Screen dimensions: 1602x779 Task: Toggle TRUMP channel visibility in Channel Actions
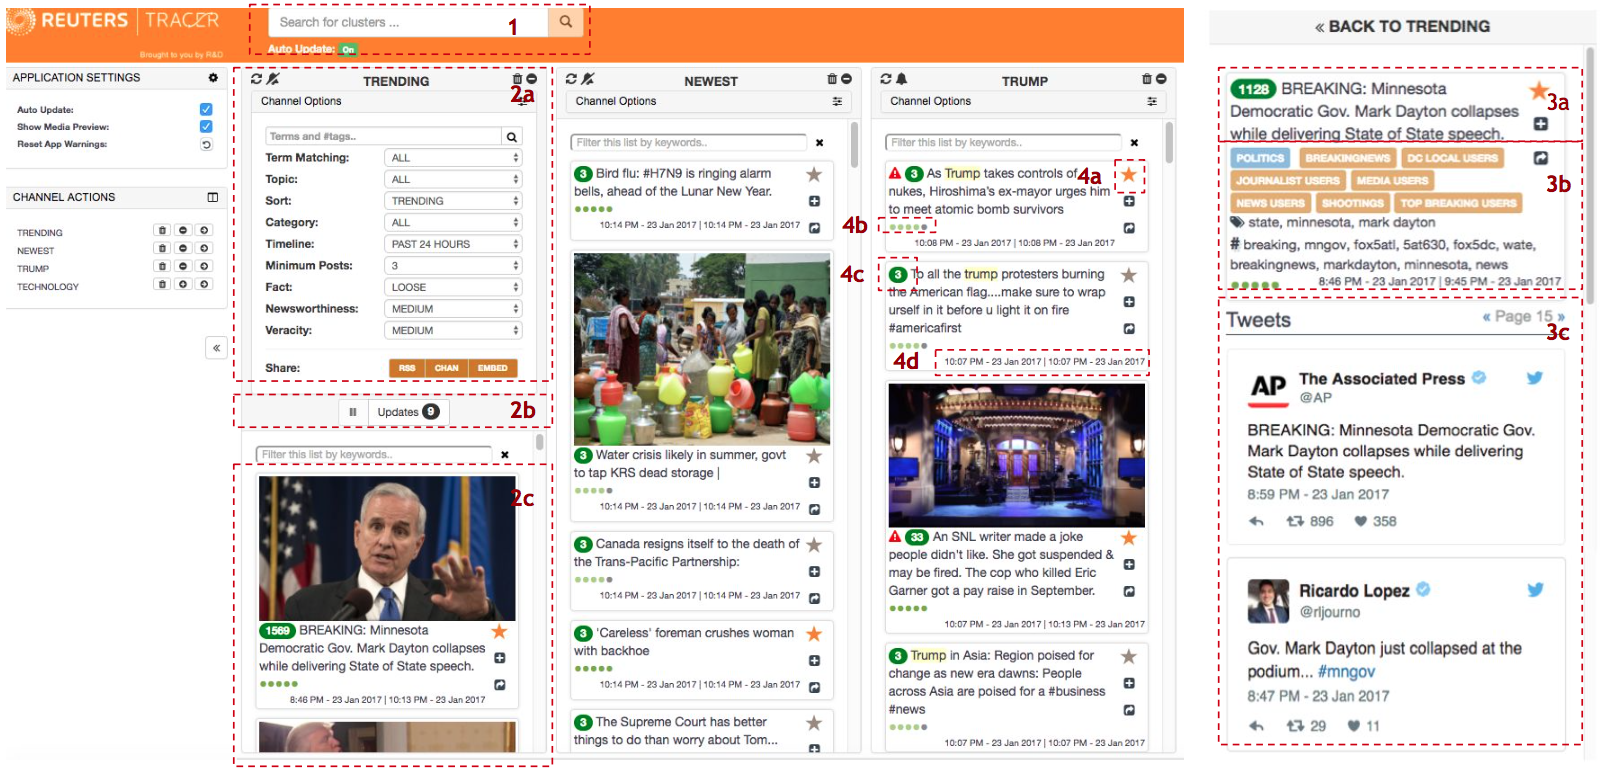(x=183, y=267)
